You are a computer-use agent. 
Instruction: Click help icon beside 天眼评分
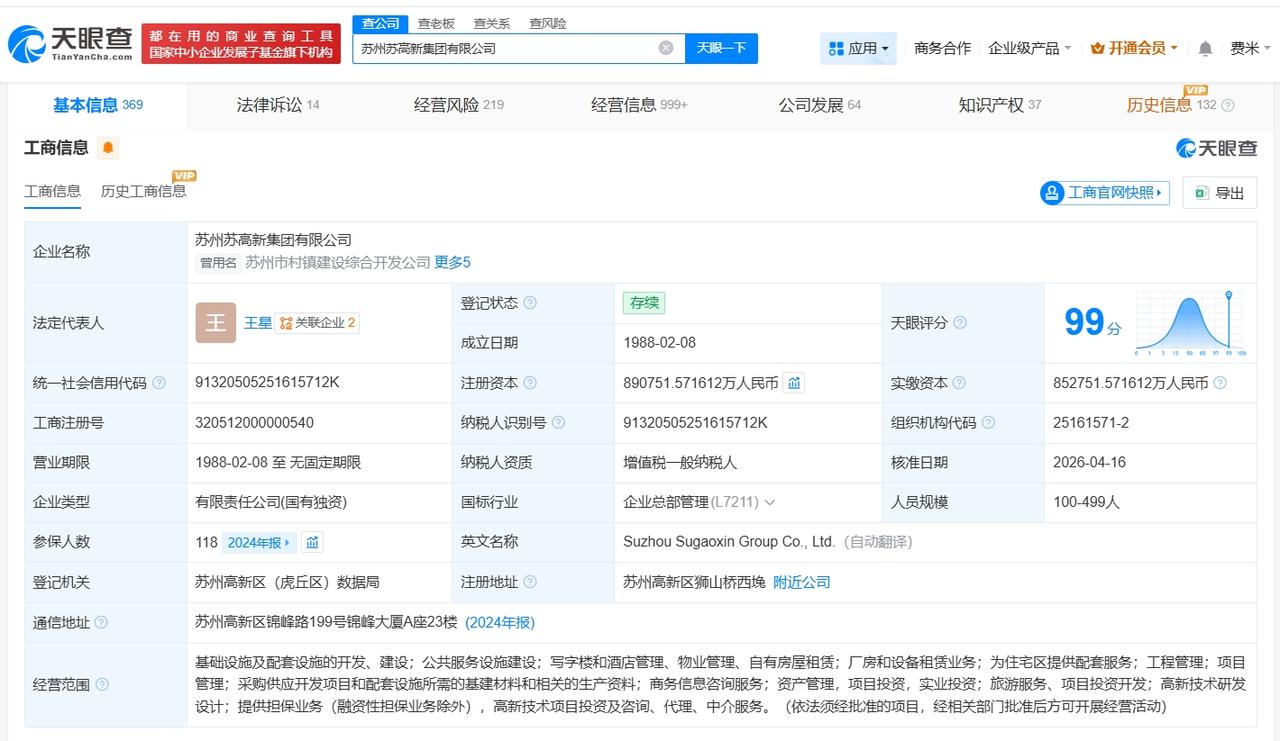click(960, 323)
